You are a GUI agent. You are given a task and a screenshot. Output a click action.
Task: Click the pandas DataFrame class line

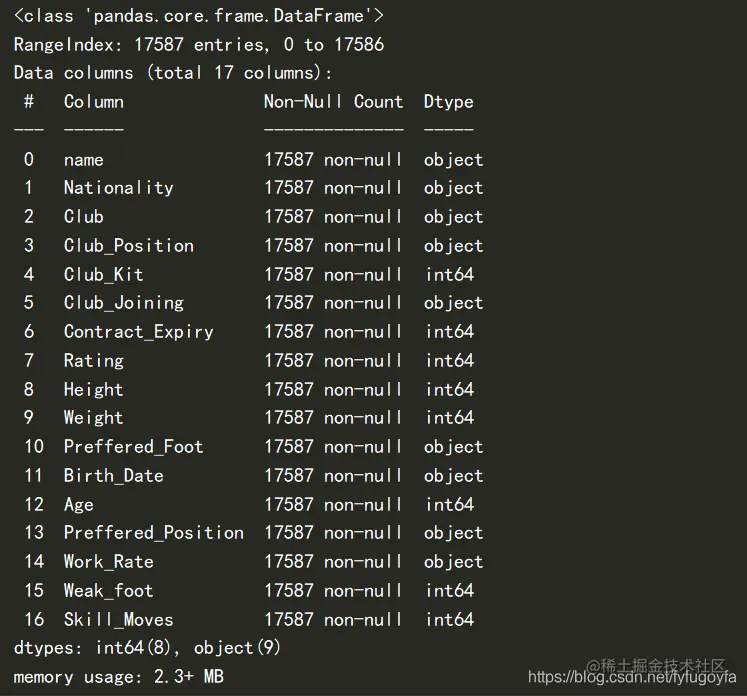click(x=199, y=16)
